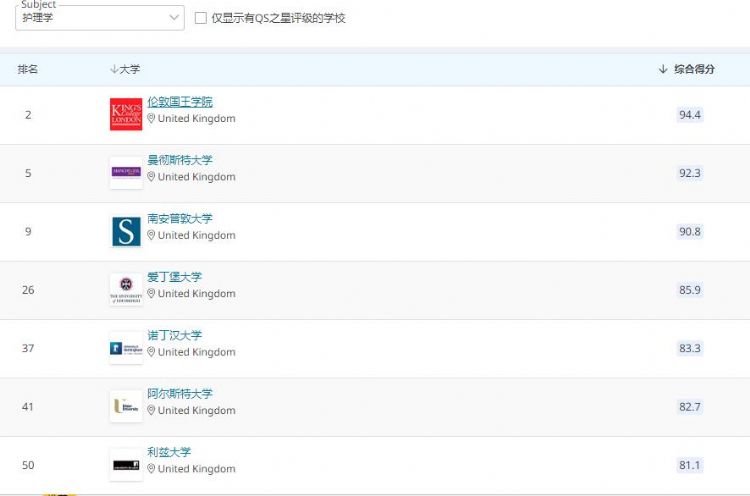The image size is (750, 496).
Task: Click location pin icon under 伦敦国王学院
Action: (151, 118)
